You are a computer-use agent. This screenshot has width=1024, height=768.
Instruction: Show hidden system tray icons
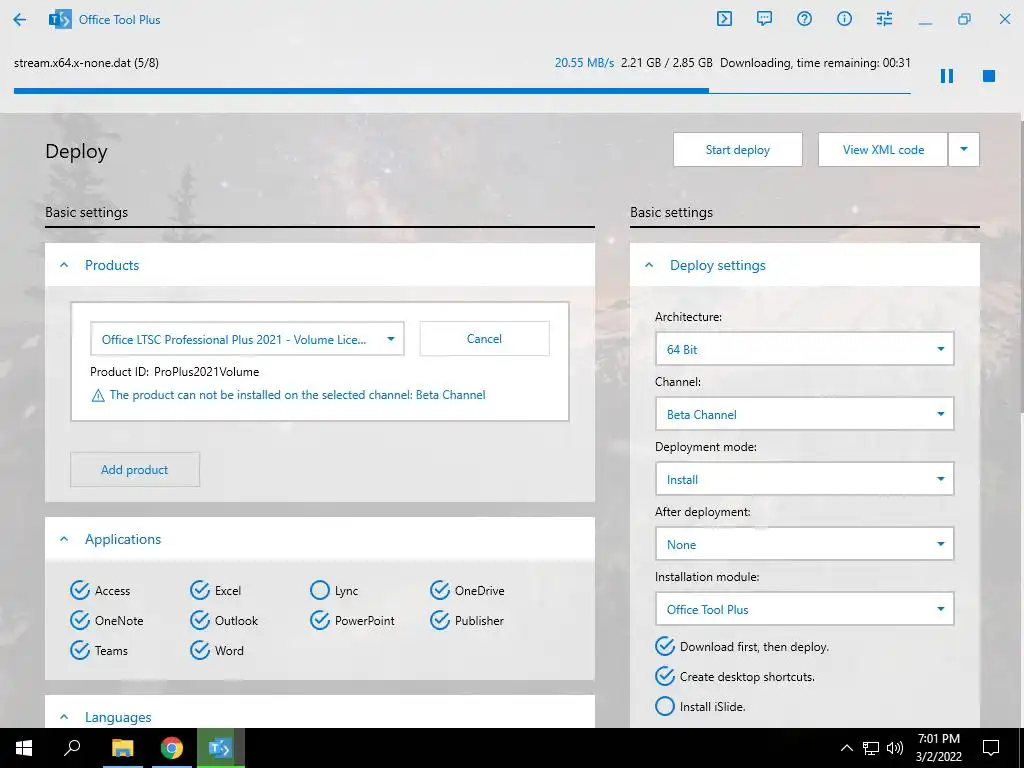click(846, 748)
